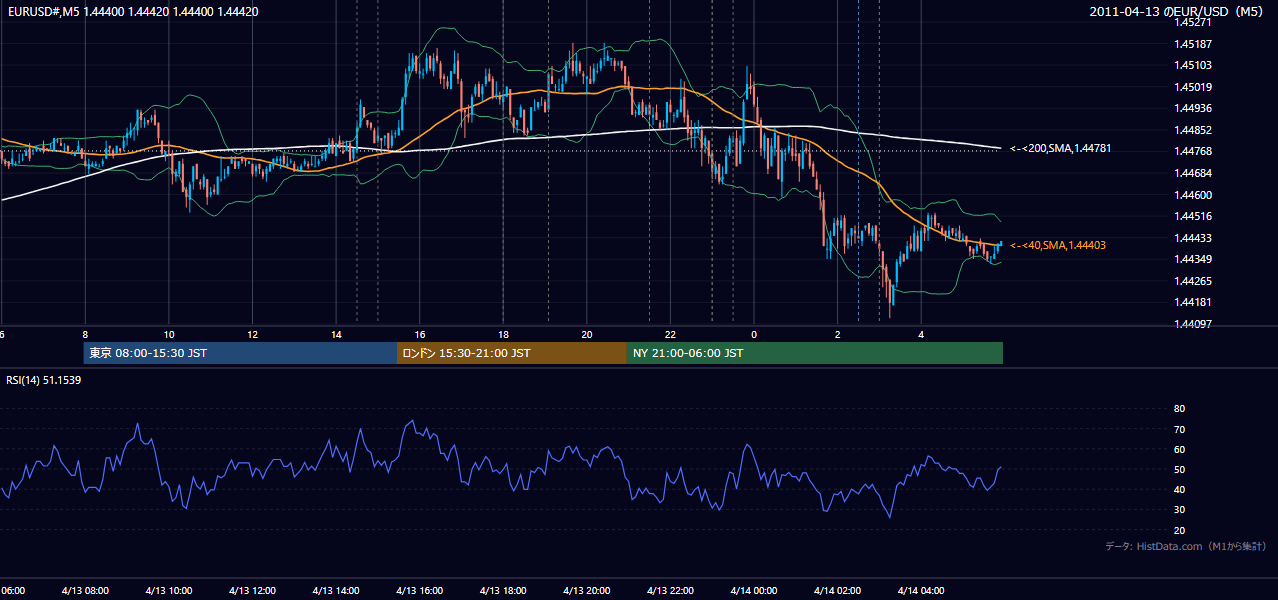Click hour tick label 8 below price chart
1278x600 pixels.
click(85, 334)
